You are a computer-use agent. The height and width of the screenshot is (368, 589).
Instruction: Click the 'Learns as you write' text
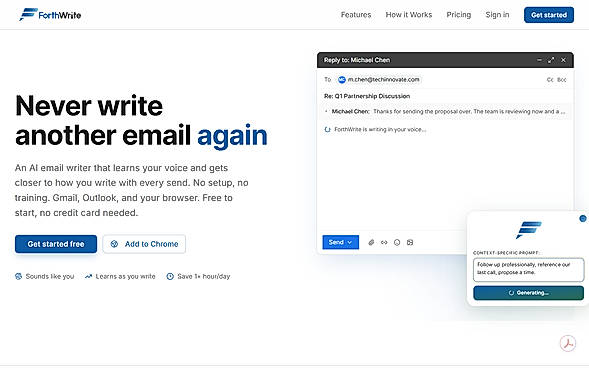point(125,276)
